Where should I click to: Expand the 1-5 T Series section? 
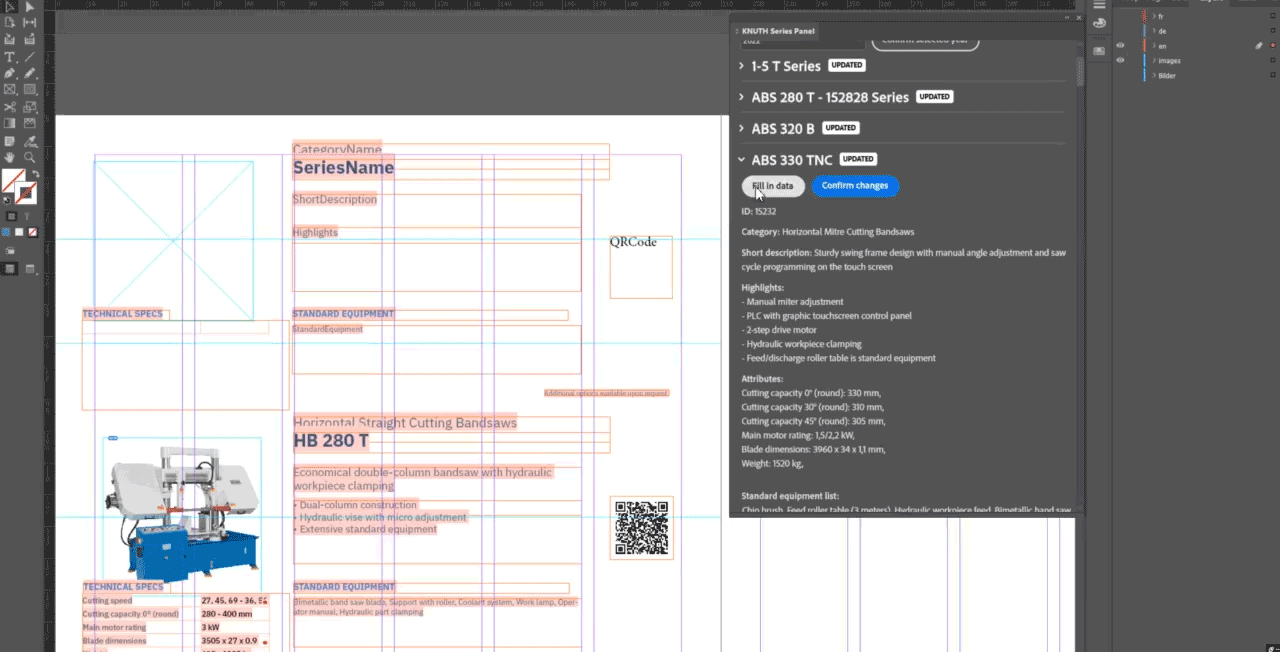tap(741, 66)
